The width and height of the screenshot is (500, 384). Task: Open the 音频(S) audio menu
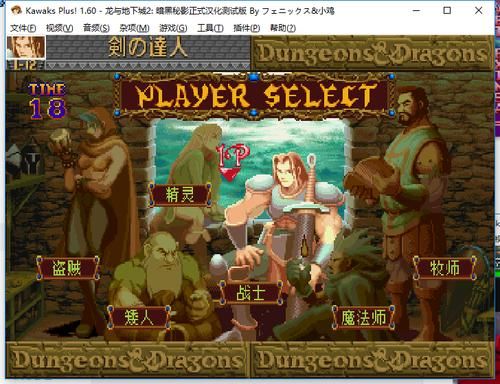(x=96, y=28)
